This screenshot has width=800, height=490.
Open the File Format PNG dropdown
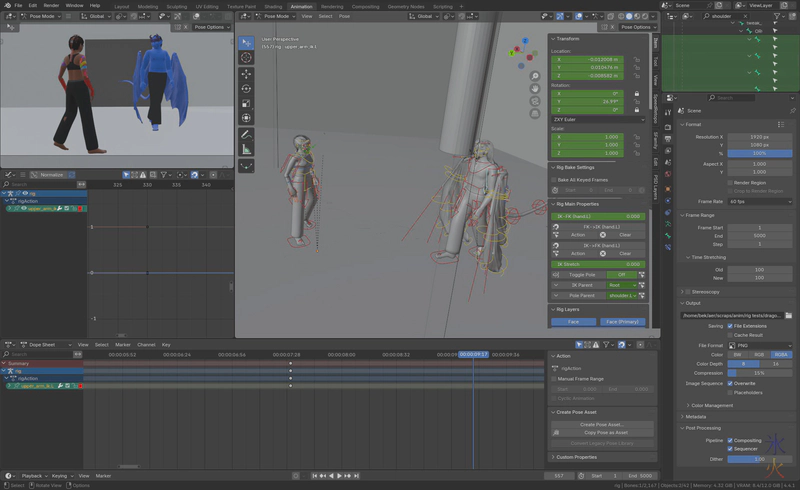[x=760, y=346]
